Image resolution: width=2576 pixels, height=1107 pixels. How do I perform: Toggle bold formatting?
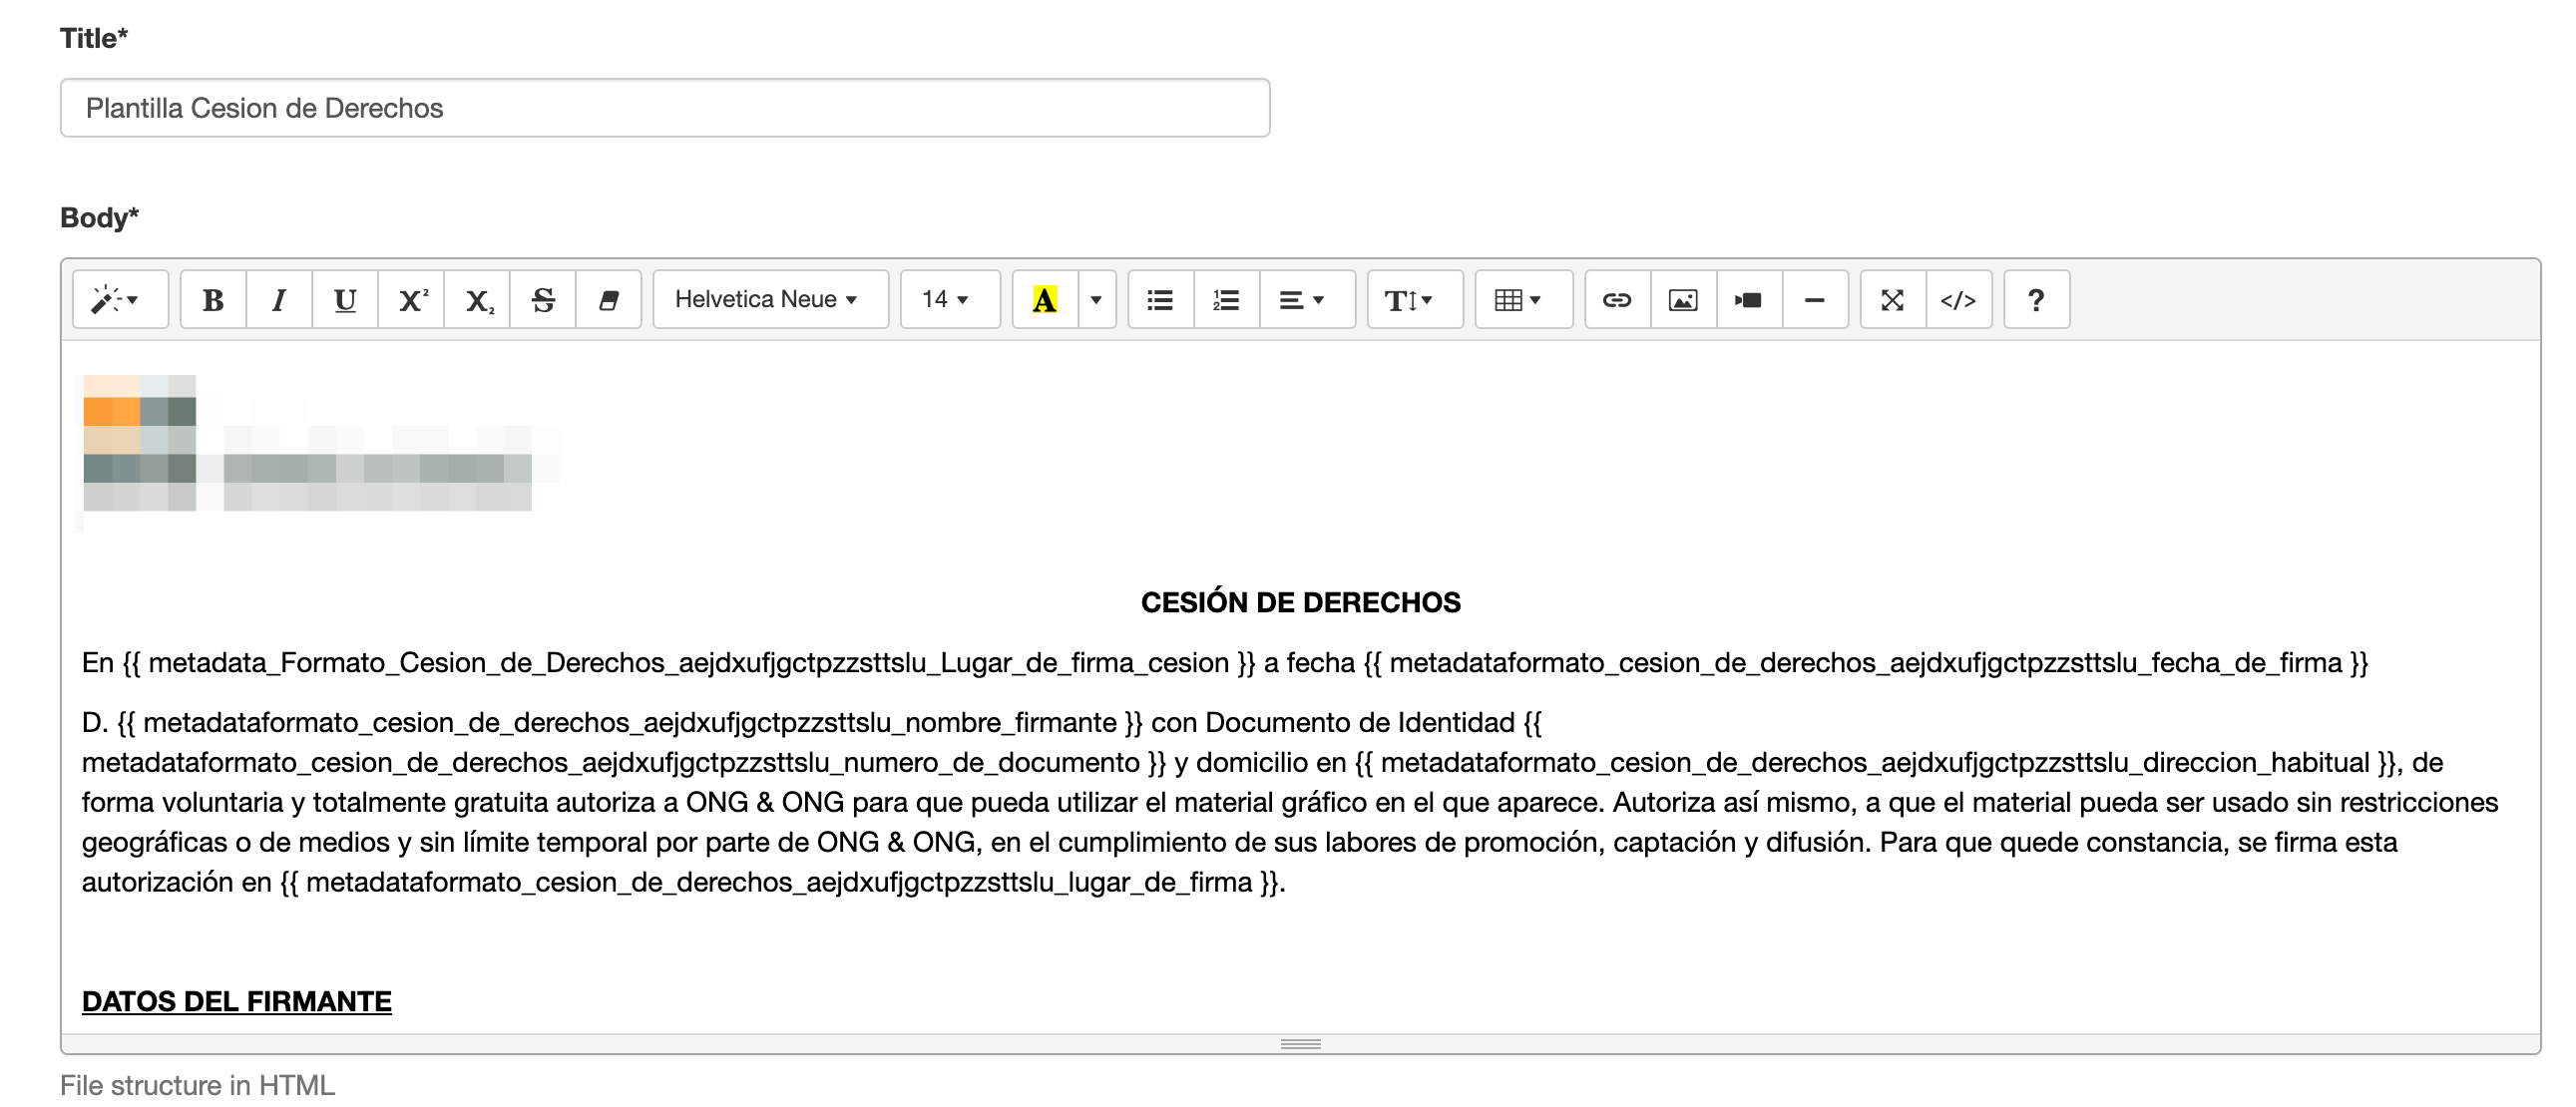pyautogui.click(x=212, y=299)
